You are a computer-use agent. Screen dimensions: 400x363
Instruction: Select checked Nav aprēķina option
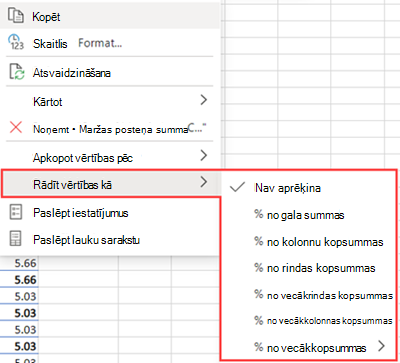coord(309,188)
